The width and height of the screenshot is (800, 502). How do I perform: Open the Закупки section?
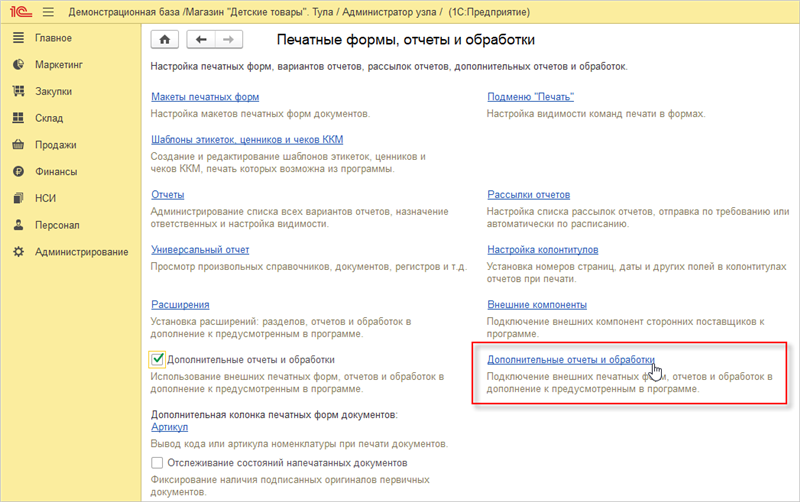tap(53, 91)
